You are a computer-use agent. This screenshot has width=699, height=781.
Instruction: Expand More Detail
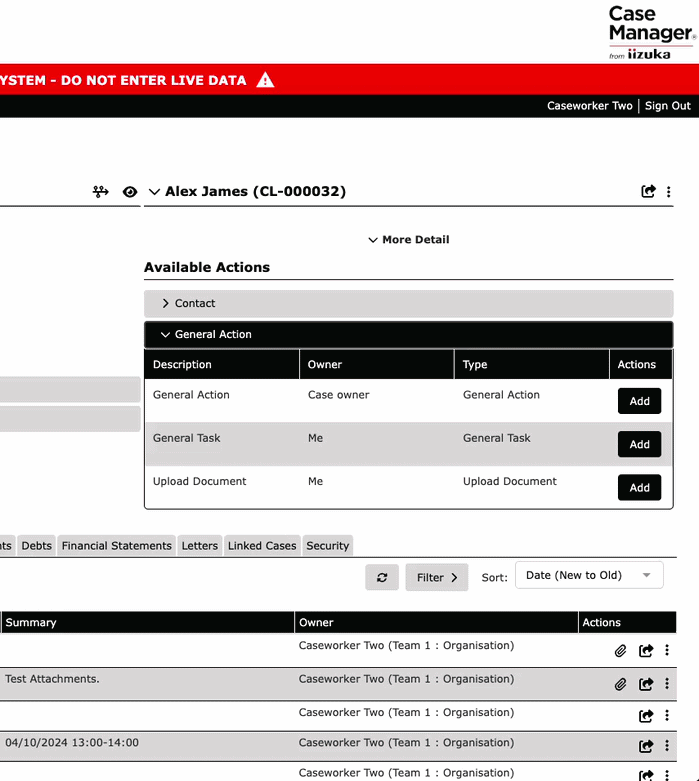coord(409,240)
